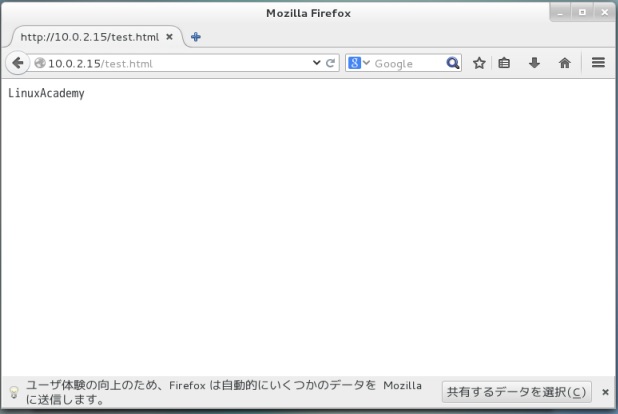Go back with the back arrow button
This screenshot has height=414, width=618.
[x=17, y=63]
